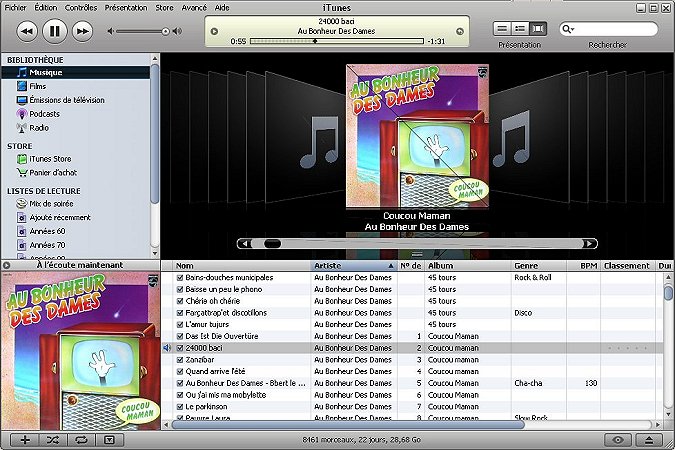Image resolution: width=675 pixels, height=450 pixels.
Task: Adjust the volume slider knob
Action: click(x=165, y=31)
